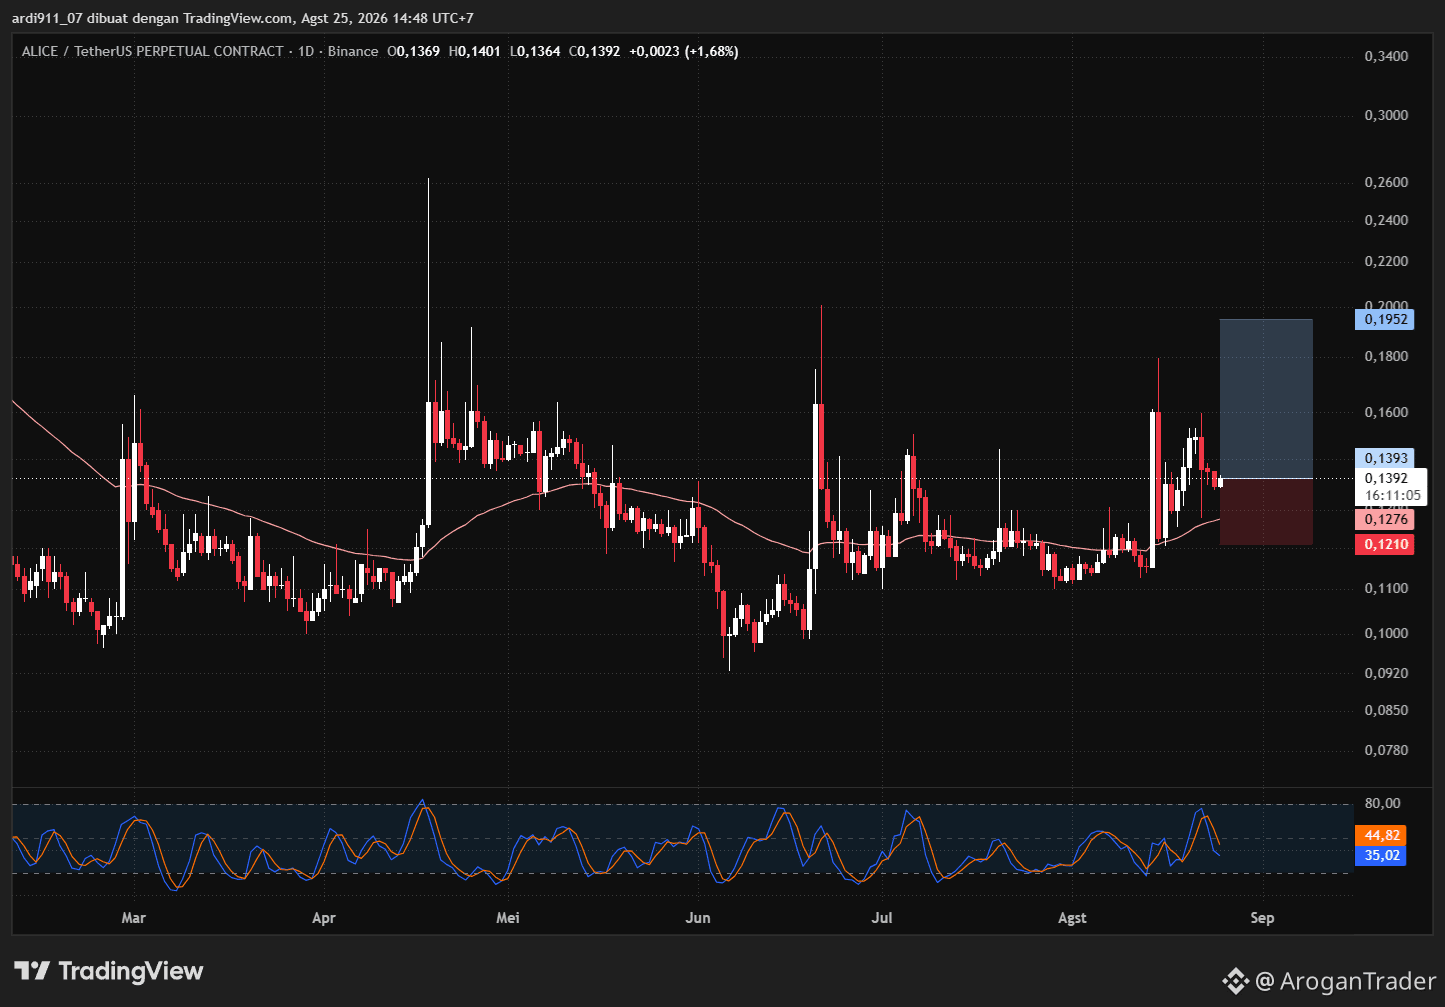Image resolution: width=1445 pixels, height=1007 pixels.
Task: Click the Jul label on the time axis
Action: [882, 917]
